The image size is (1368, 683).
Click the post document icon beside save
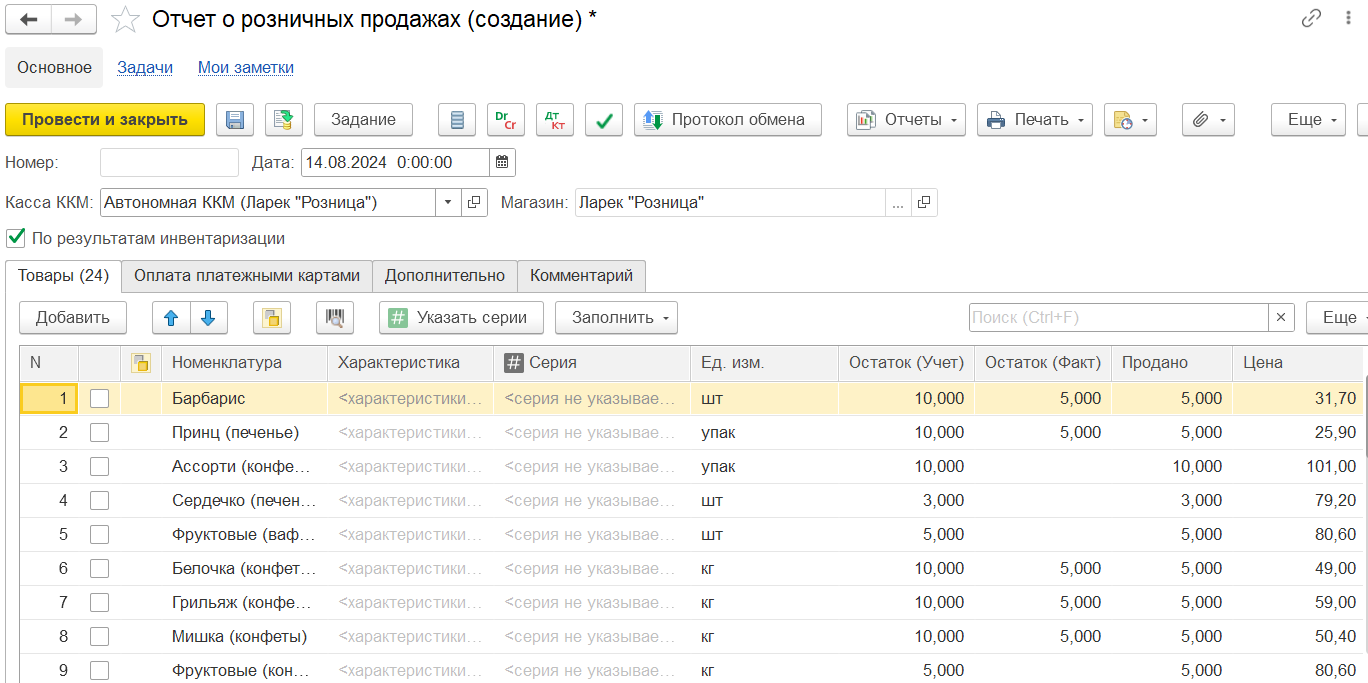[284, 120]
